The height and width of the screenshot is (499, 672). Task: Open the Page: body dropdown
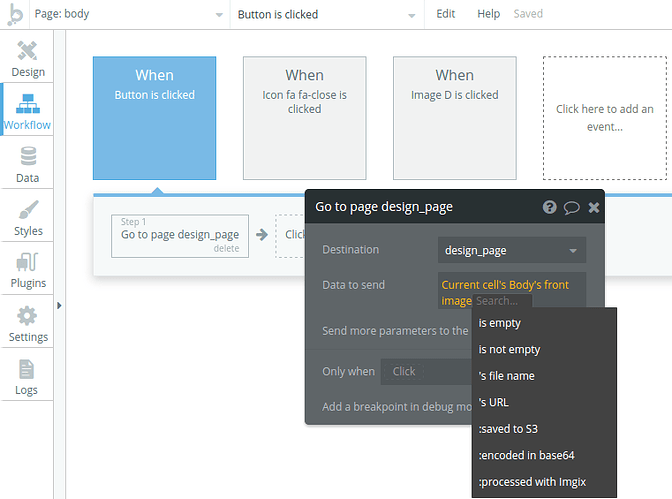click(129, 14)
